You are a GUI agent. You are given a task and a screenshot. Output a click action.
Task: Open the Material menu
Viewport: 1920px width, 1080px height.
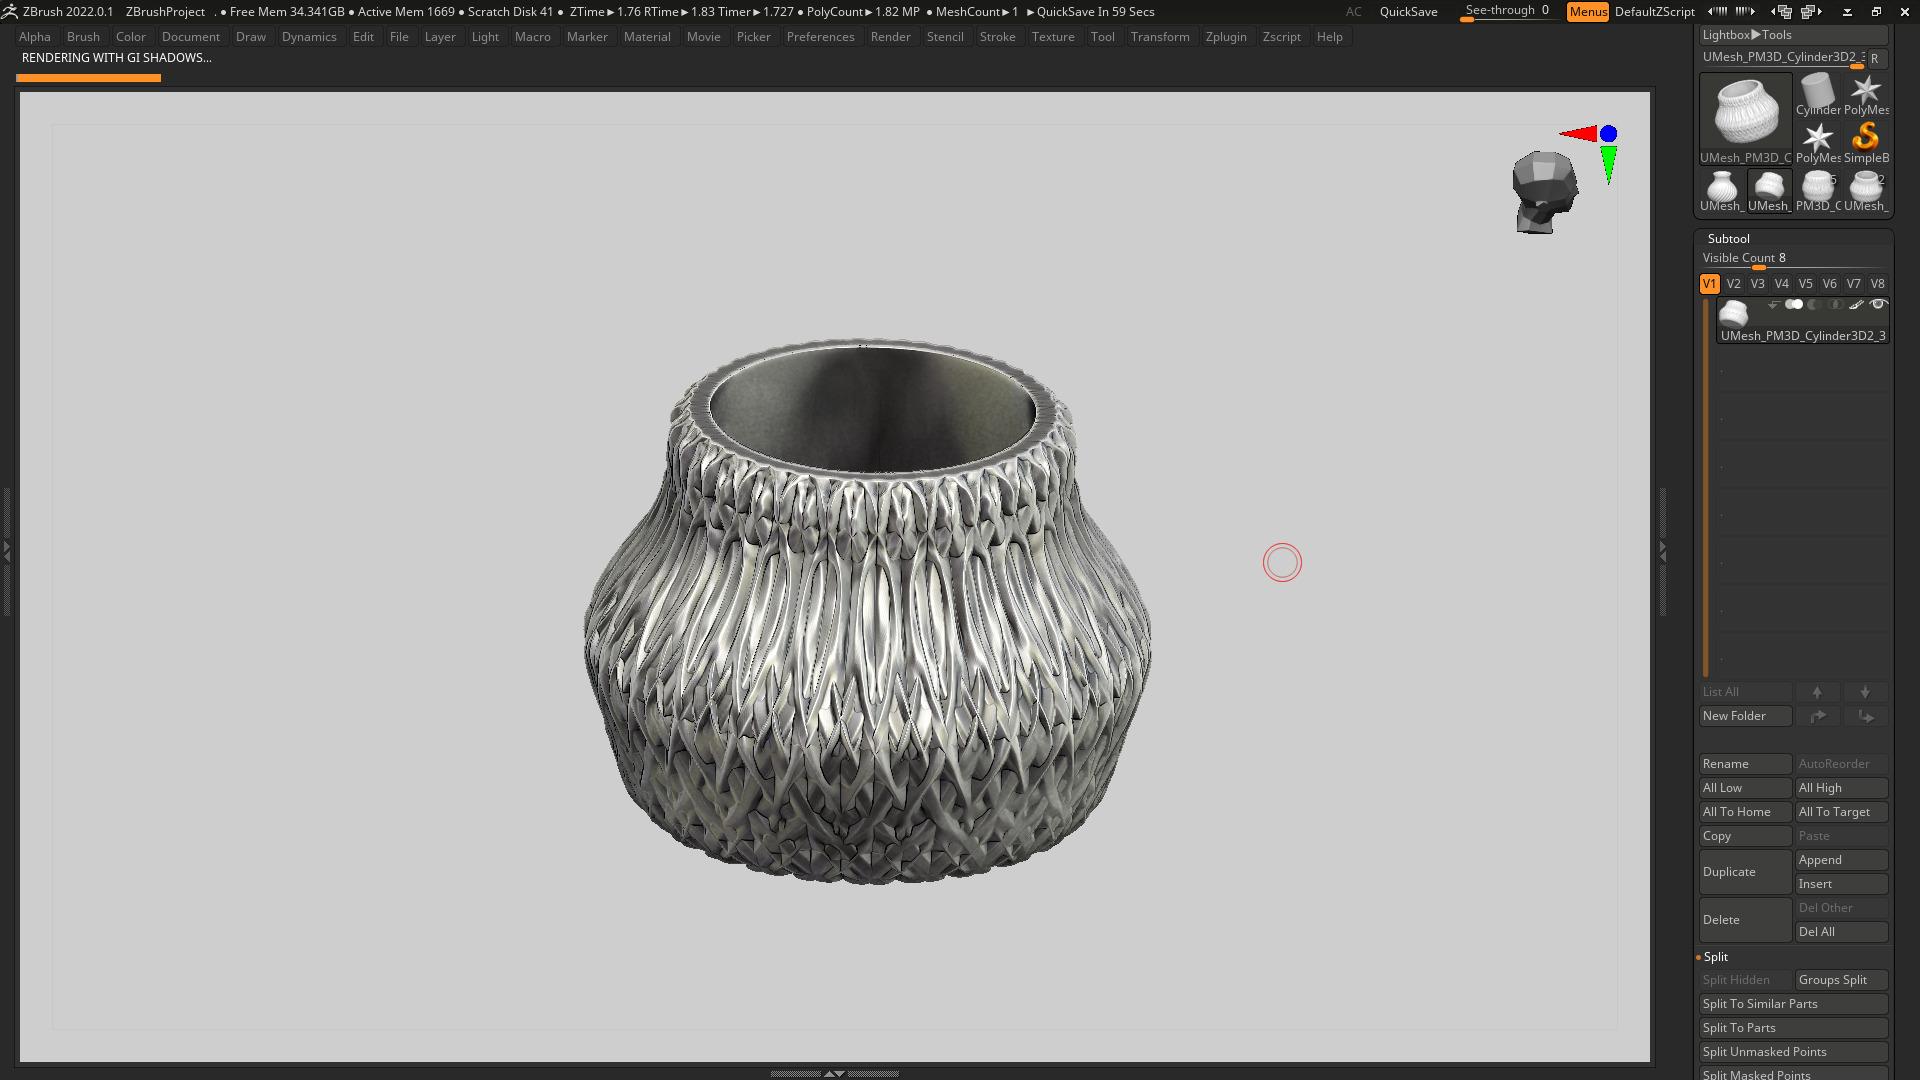click(647, 37)
